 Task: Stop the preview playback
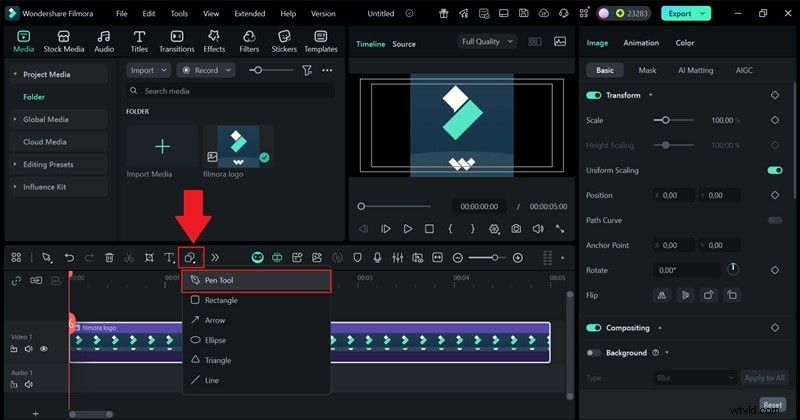tap(429, 229)
